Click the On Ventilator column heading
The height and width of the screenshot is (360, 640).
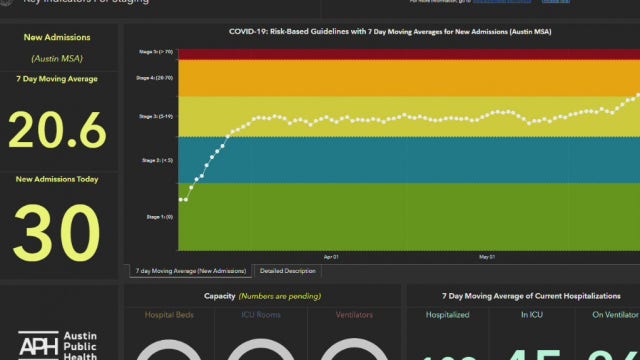pos(616,315)
